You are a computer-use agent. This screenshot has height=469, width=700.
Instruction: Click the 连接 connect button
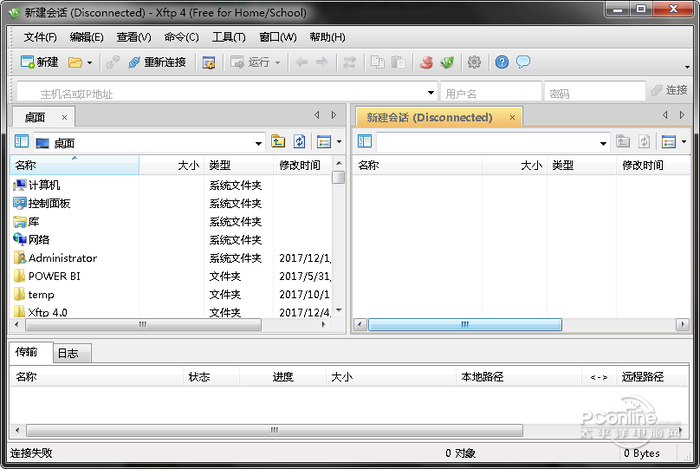tap(669, 91)
